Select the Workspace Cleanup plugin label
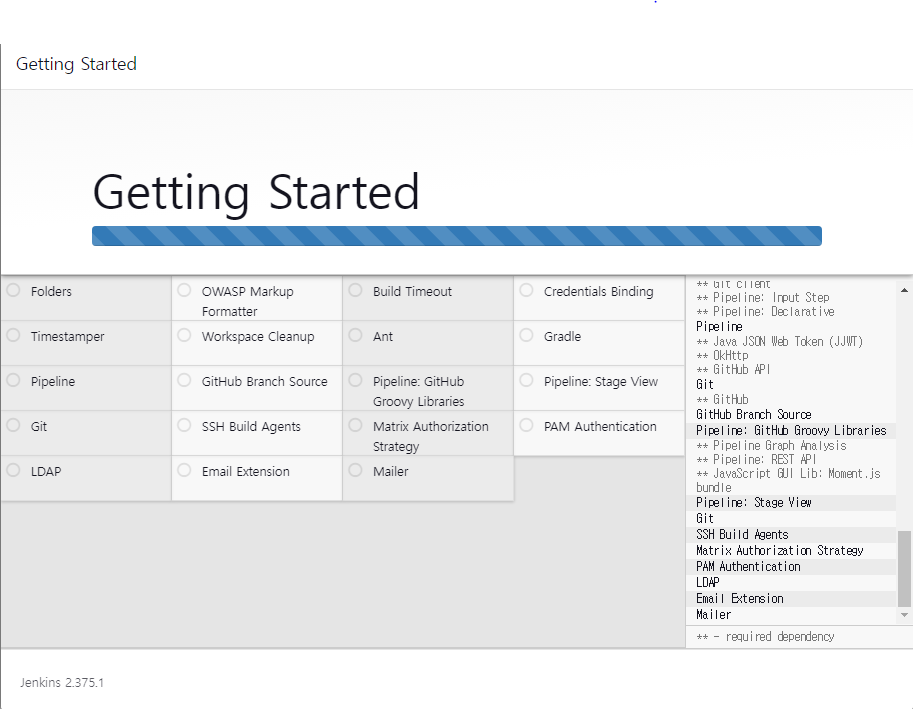 pos(258,336)
